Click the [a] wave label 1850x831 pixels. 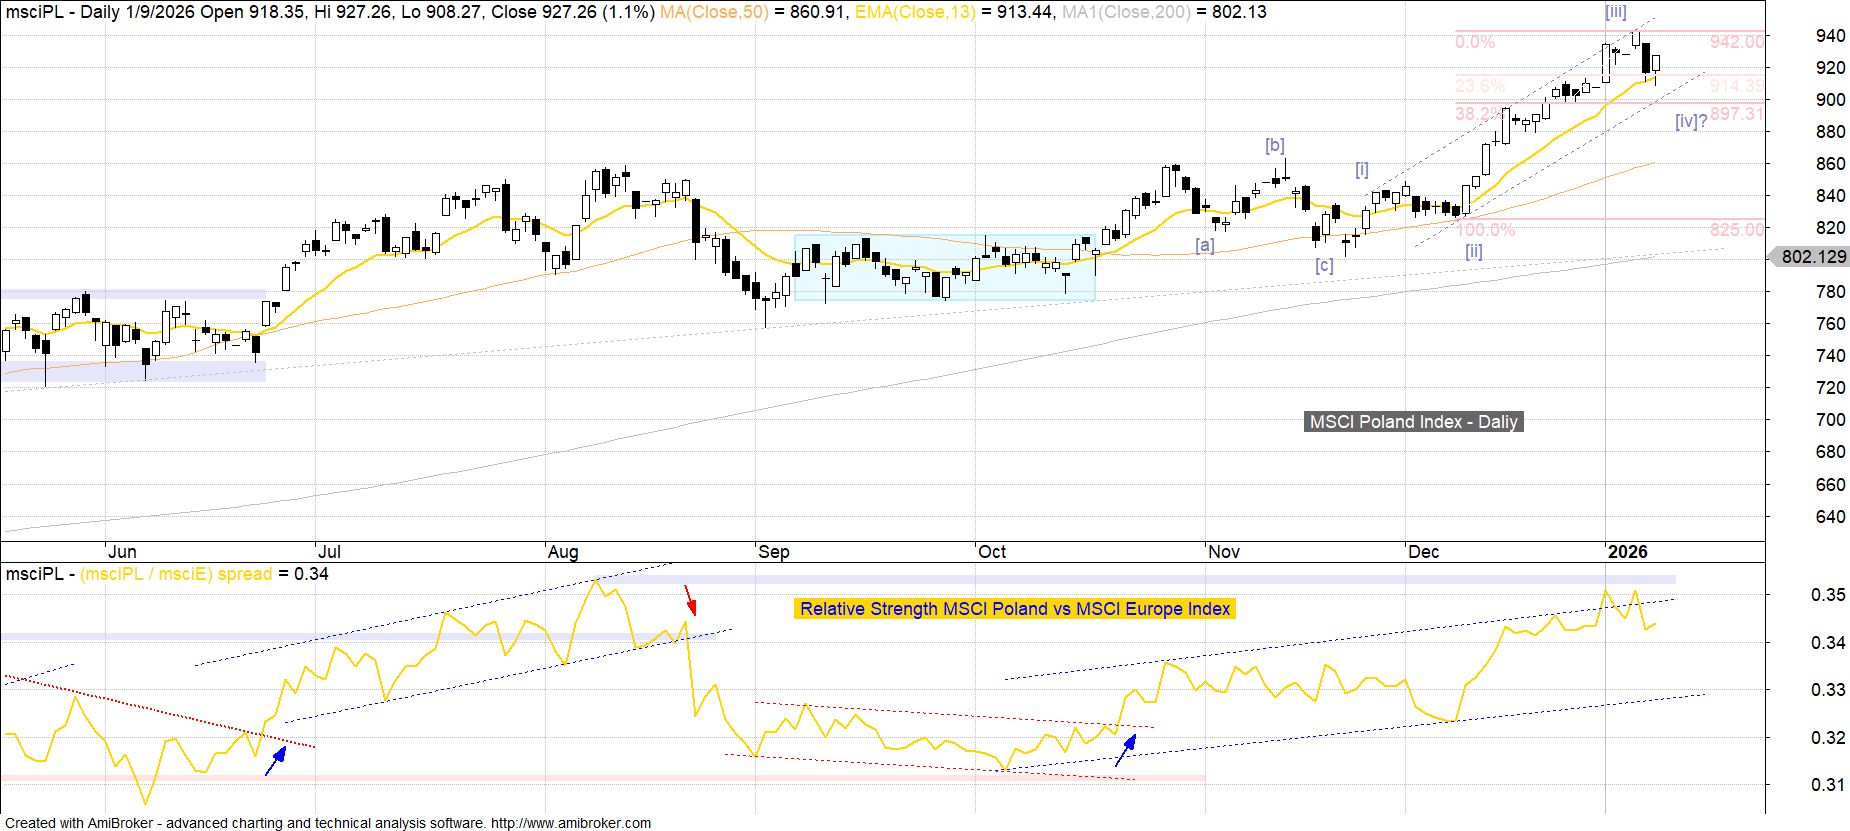point(1205,245)
